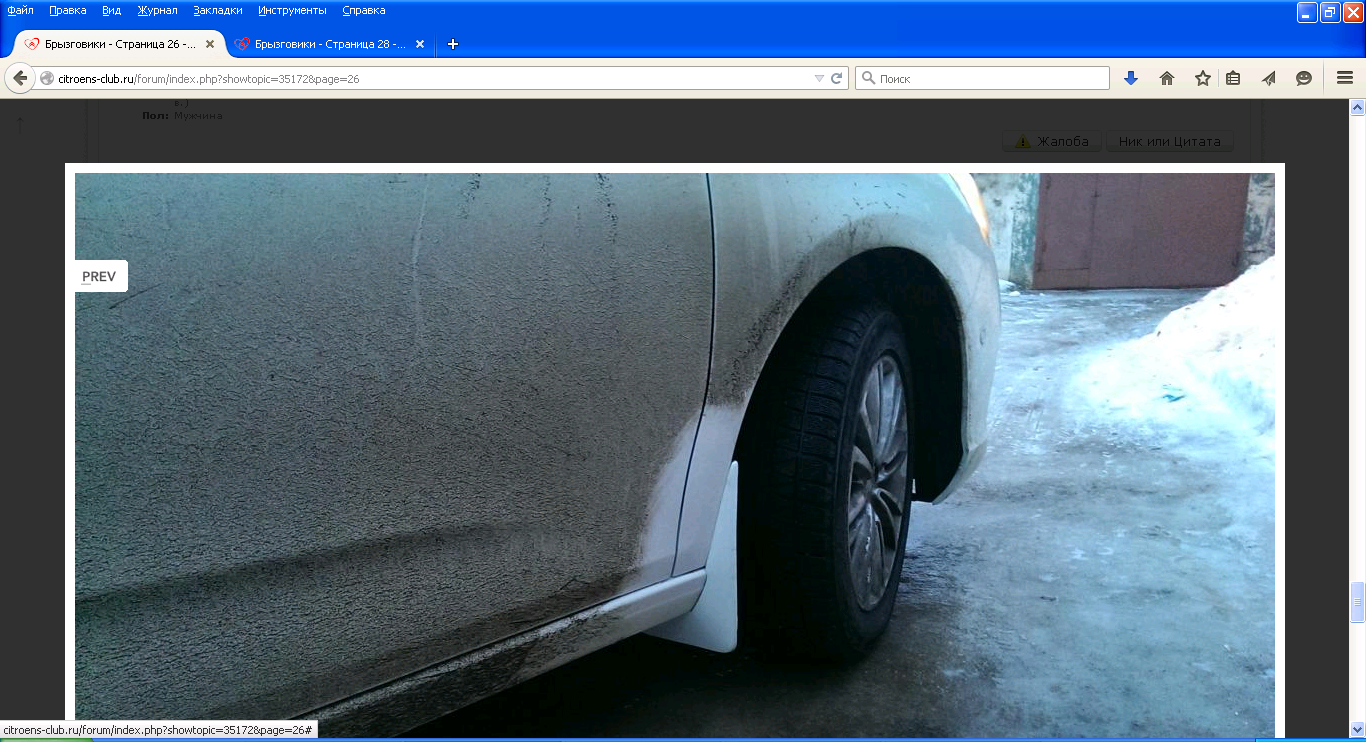Click the Ник или Цитата button
Viewport: 1366px width, 742px height.
(x=1169, y=141)
